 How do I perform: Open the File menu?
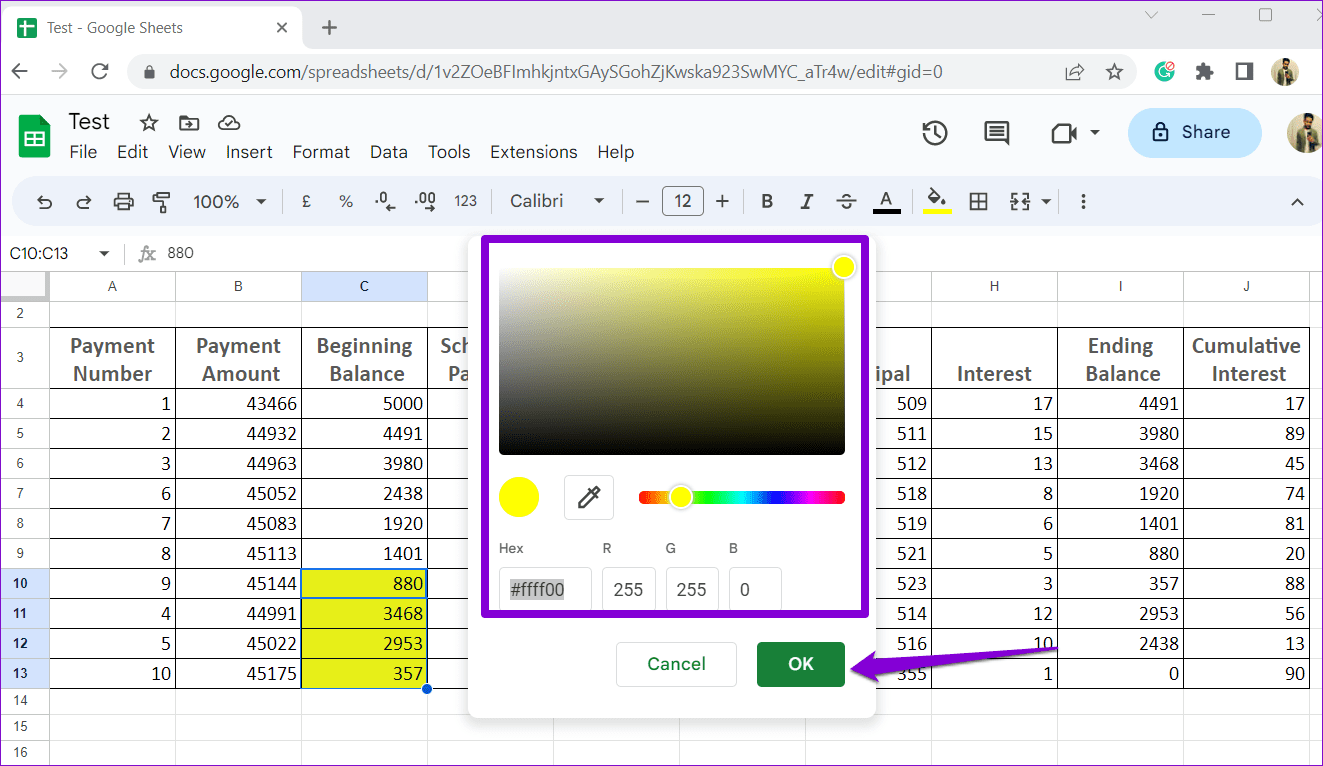[x=83, y=152]
